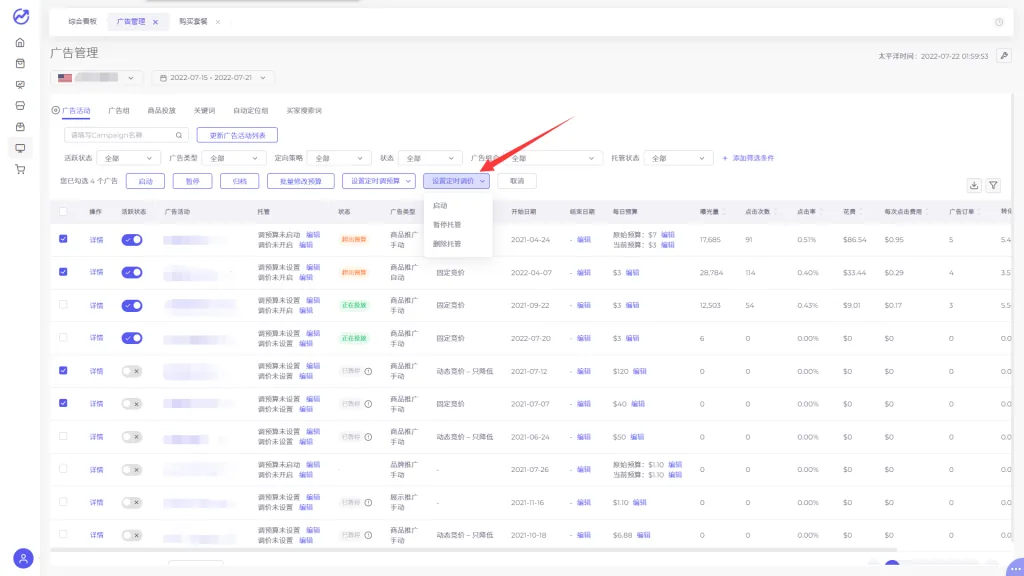Screen dimensions: 1024x576
Task: Check the 2022-07-20 row checkbox
Action: (x=63, y=338)
